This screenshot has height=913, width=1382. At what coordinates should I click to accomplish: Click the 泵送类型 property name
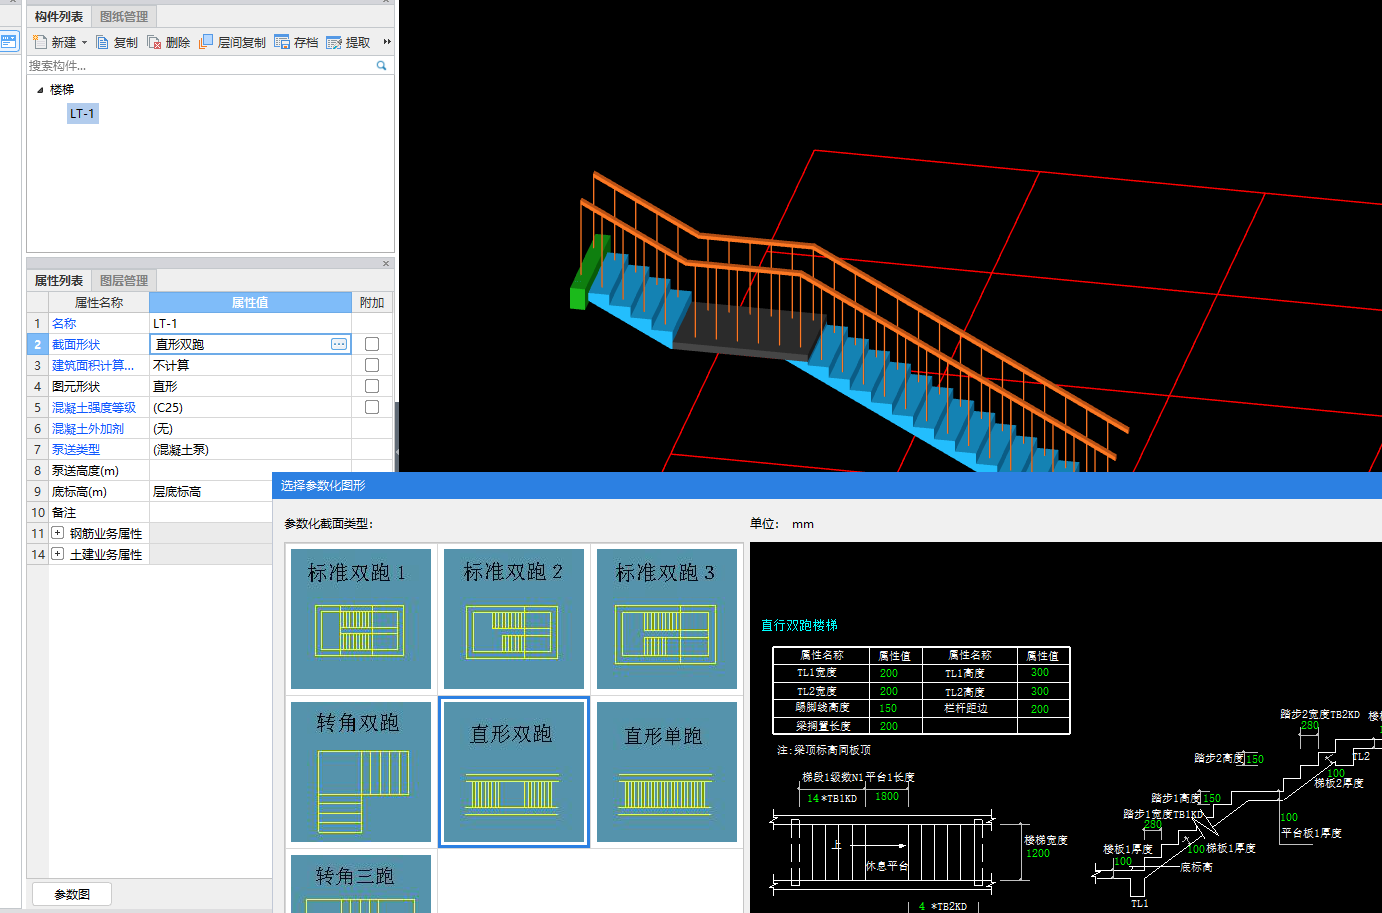click(x=76, y=449)
